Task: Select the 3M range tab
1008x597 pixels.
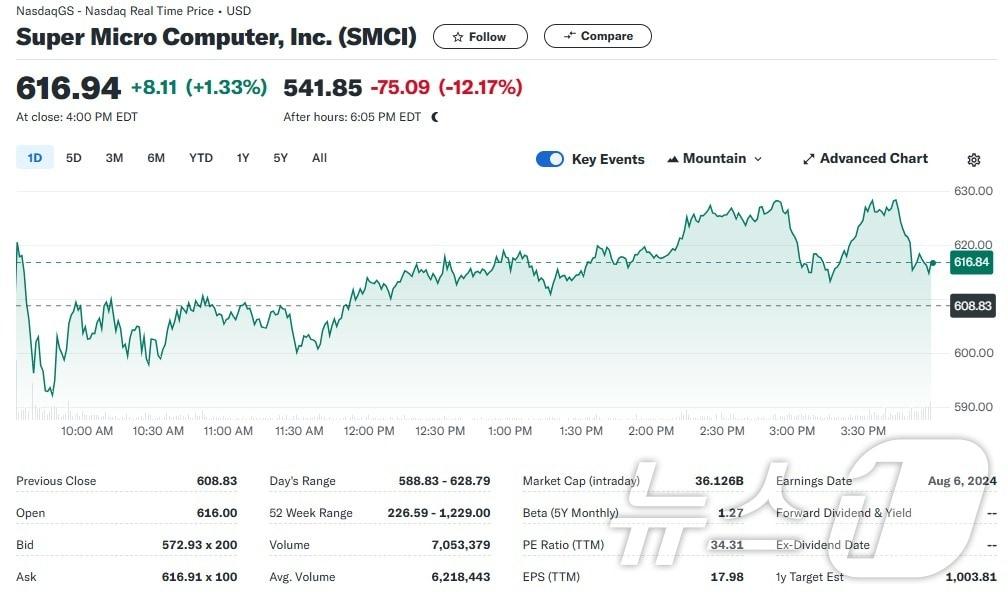Action: pyautogui.click(x=114, y=158)
